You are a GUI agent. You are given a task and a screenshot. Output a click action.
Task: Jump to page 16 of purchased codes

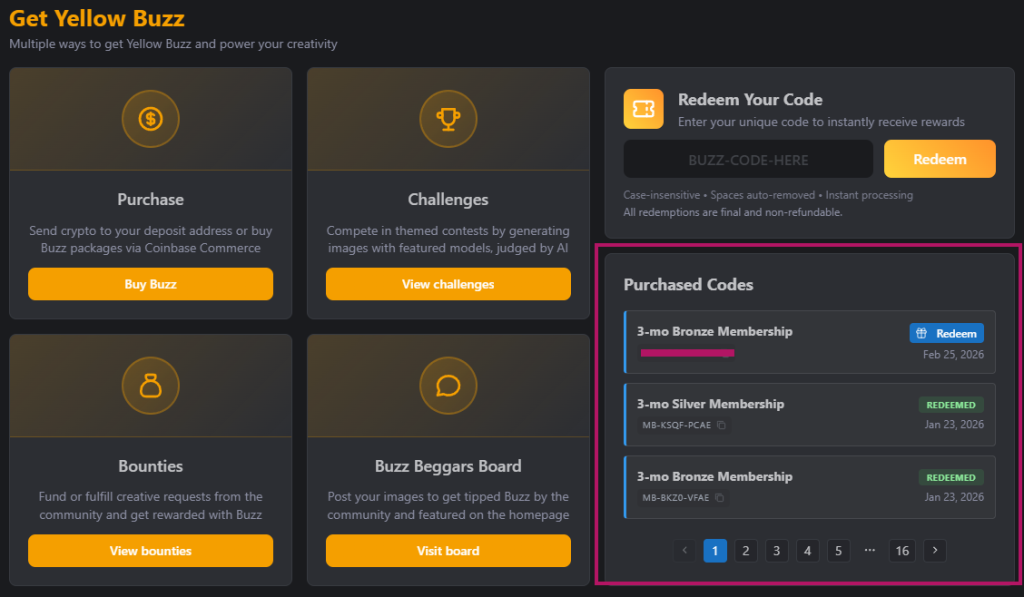[x=902, y=550]
